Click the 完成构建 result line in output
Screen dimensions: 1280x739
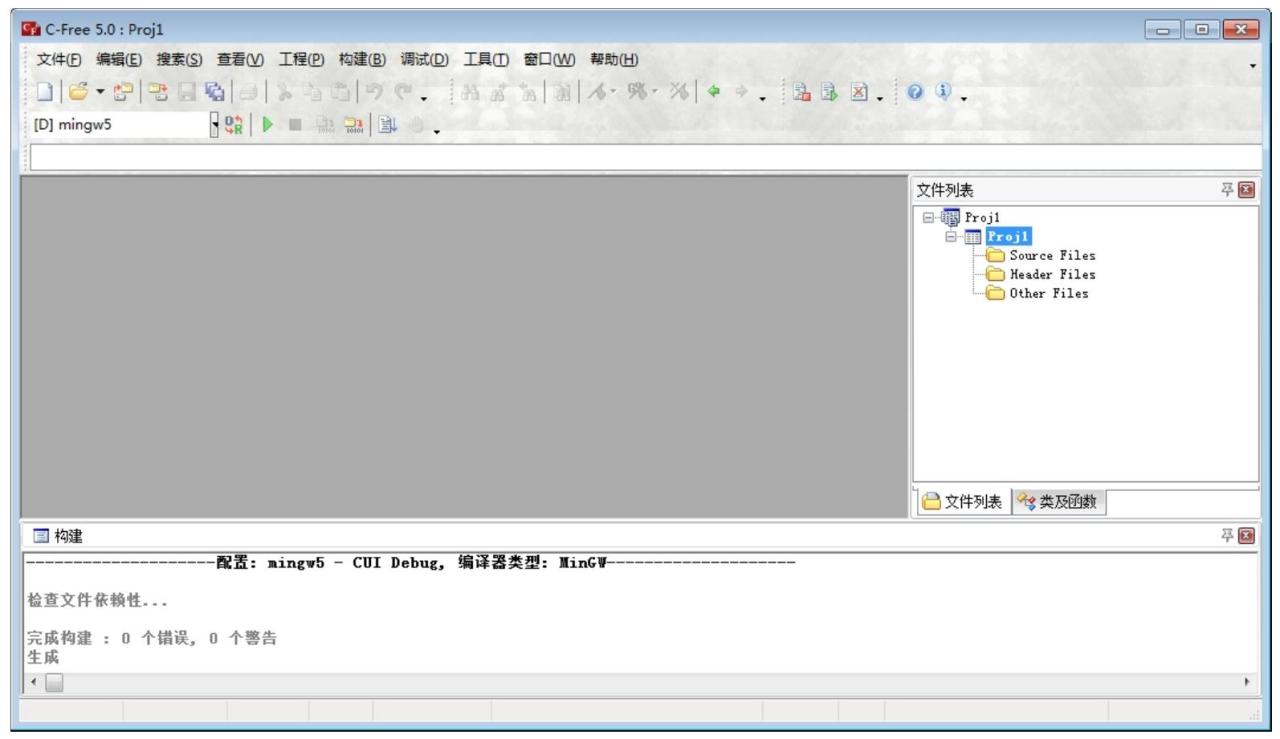click(x=152, y=638)
